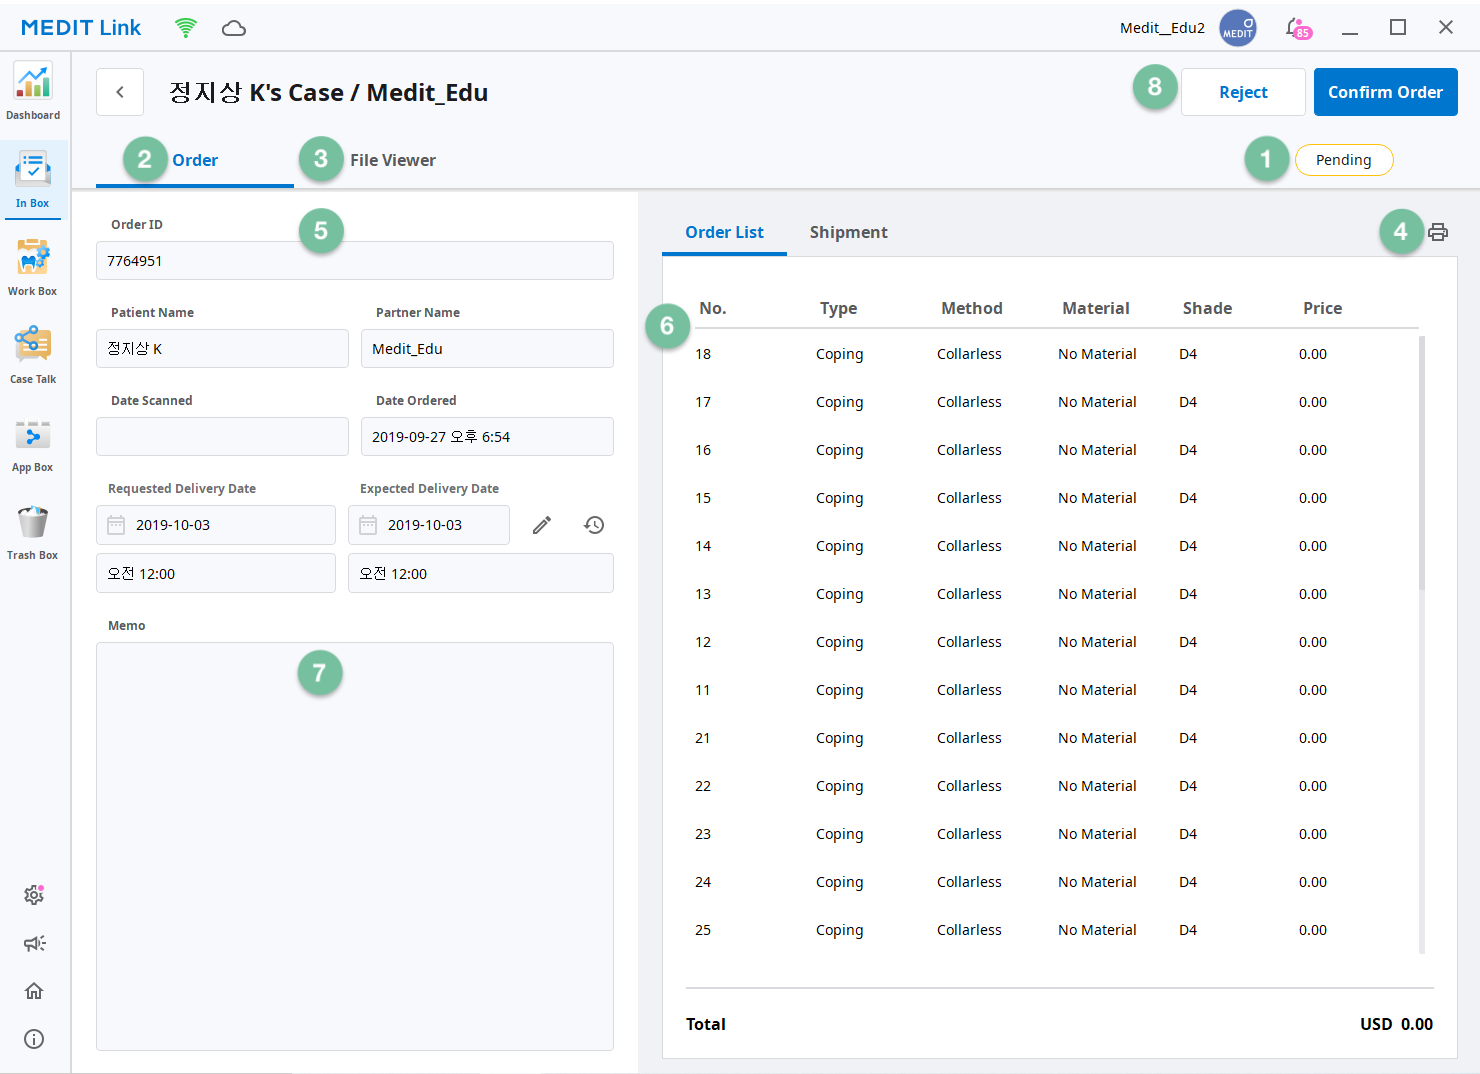View delivery date change history icon
Viewport: 1480px width, 1074px height.
(594, 525)
